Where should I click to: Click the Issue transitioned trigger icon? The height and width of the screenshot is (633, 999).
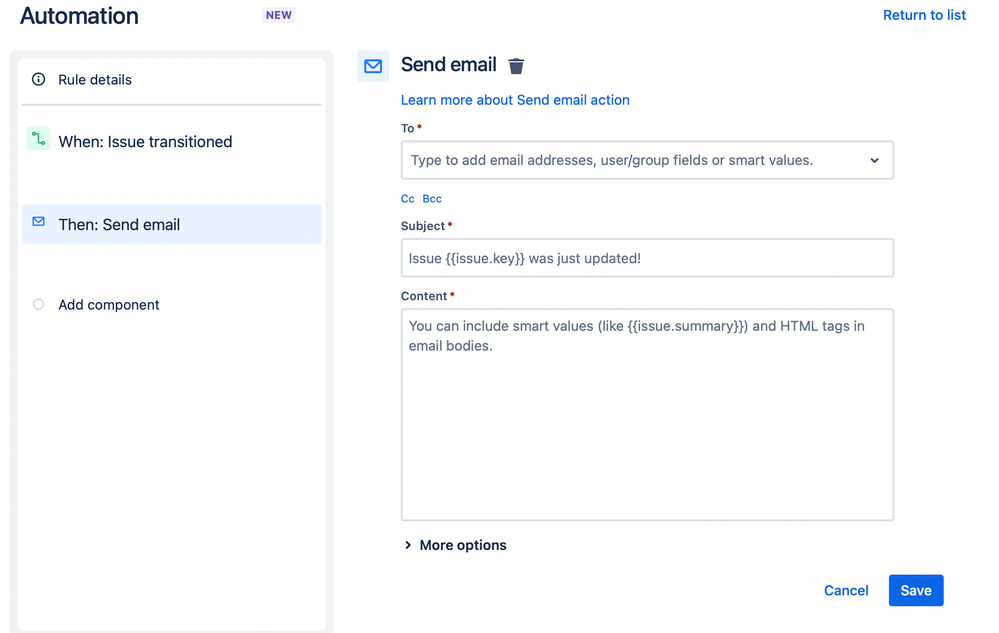[38, 139]
